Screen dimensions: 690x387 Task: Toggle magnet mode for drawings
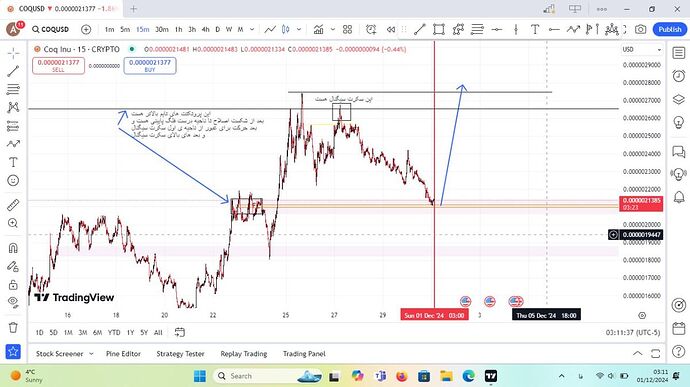click(13, 248)
